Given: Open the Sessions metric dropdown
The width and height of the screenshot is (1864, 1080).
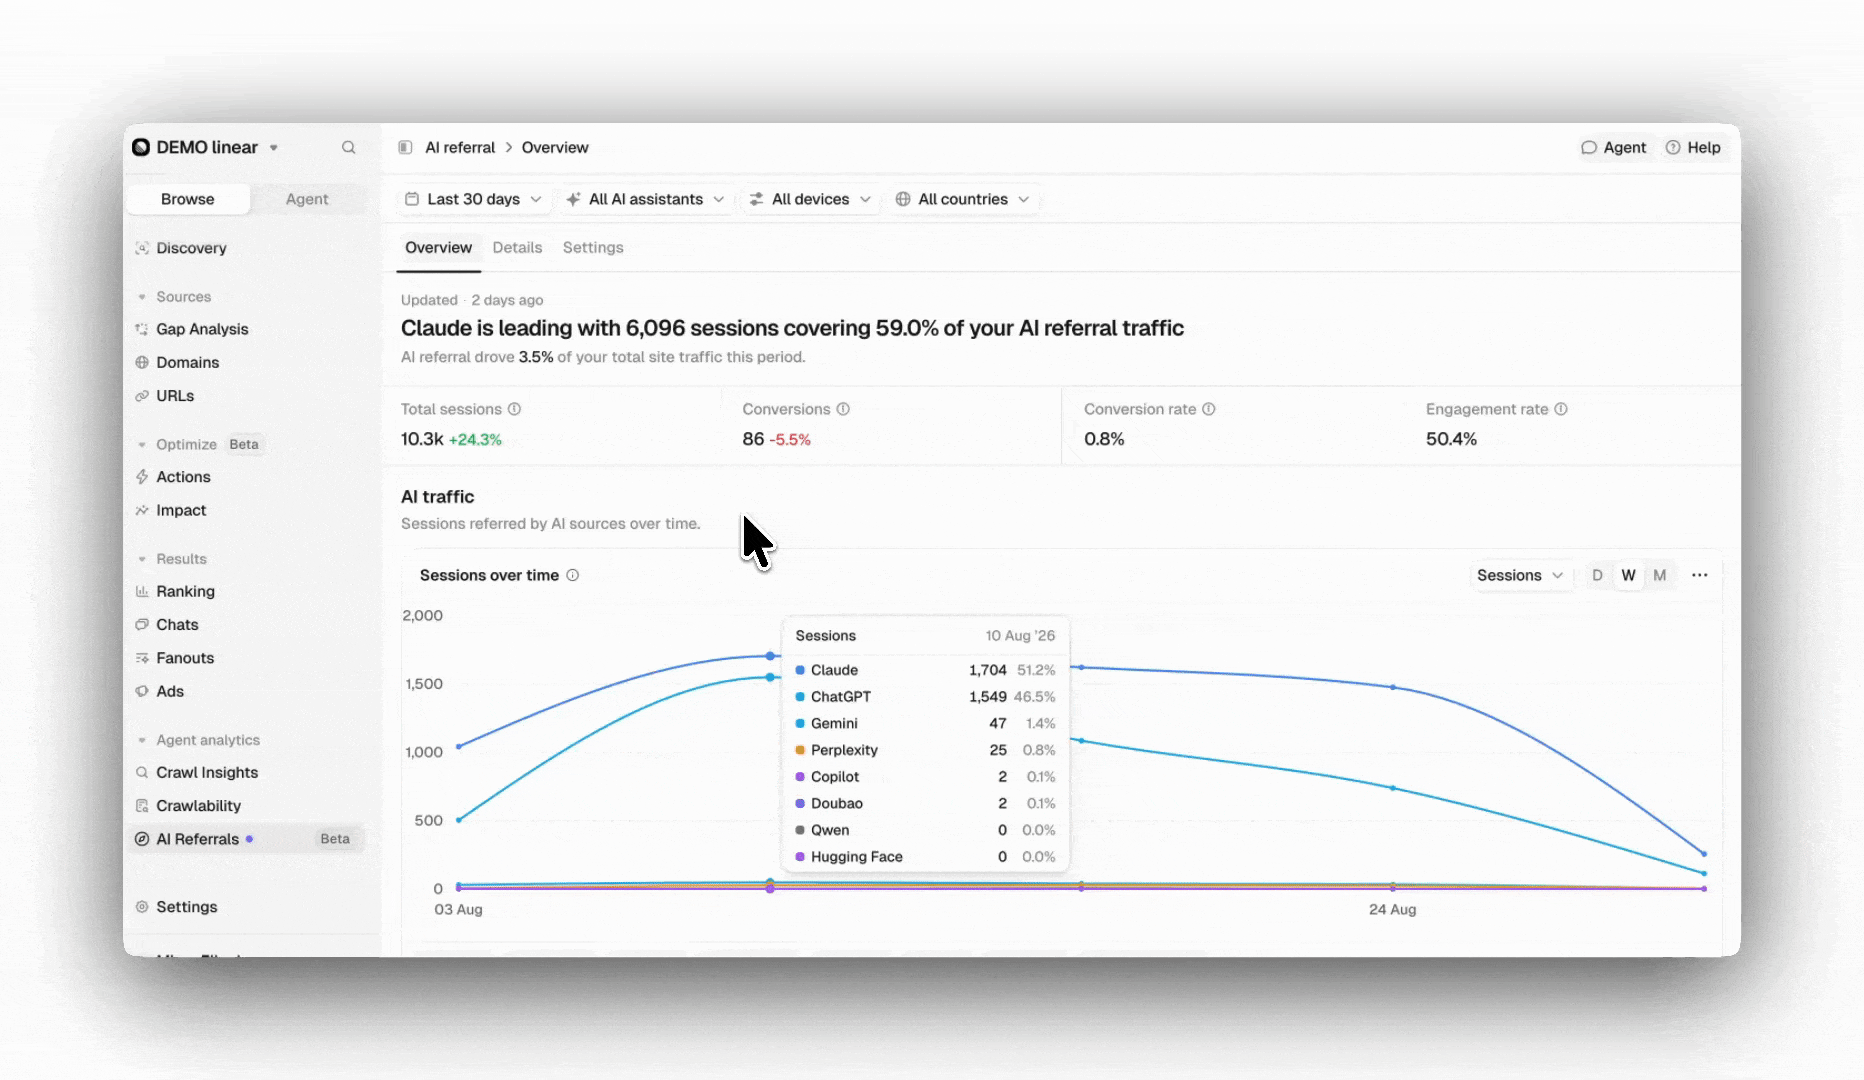Looking at the screenshot, I should (x=1520, y=575).
